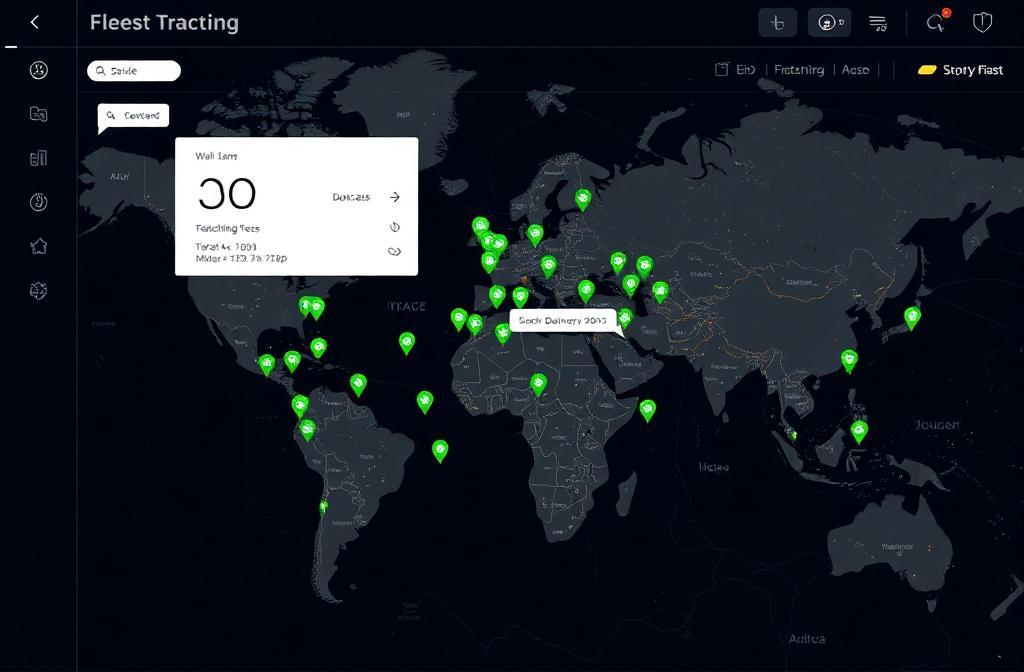Image resolution: width=1024 pixels, height=672 pixels.
Task: Open the globe face sidebar icon
Action: [x=39, y=70]
